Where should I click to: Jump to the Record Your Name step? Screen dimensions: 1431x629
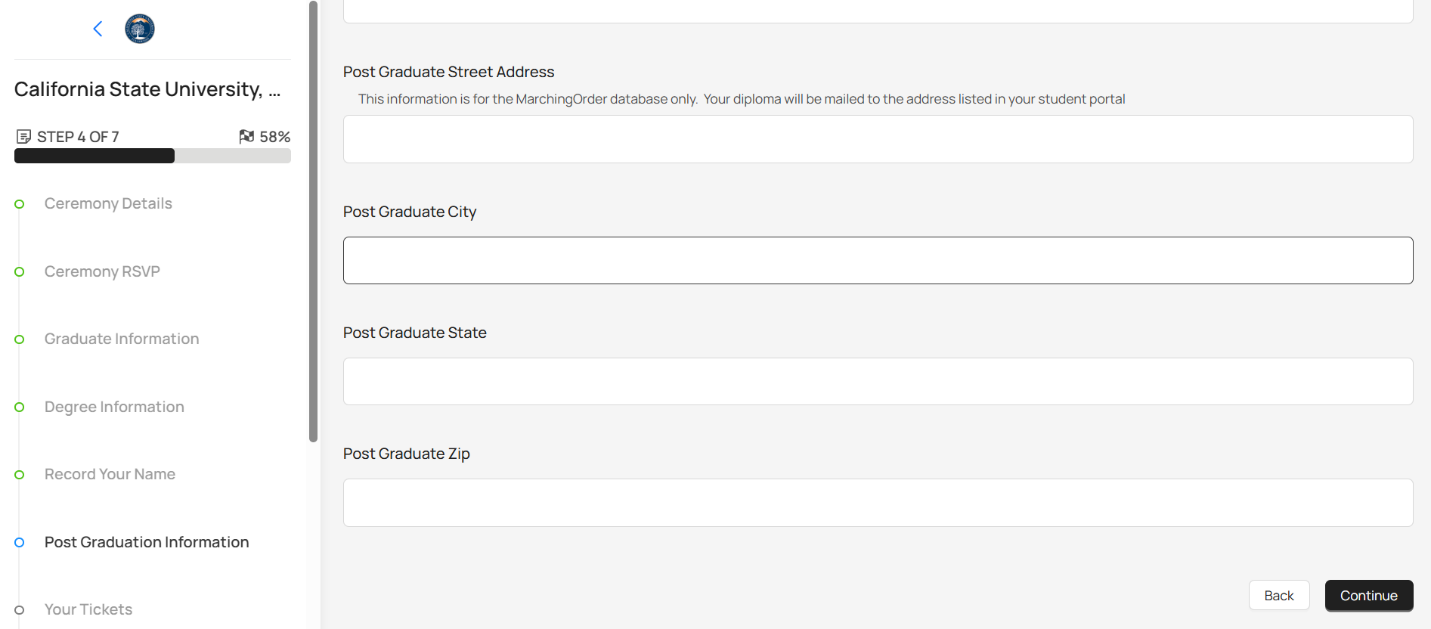point(110,474)
